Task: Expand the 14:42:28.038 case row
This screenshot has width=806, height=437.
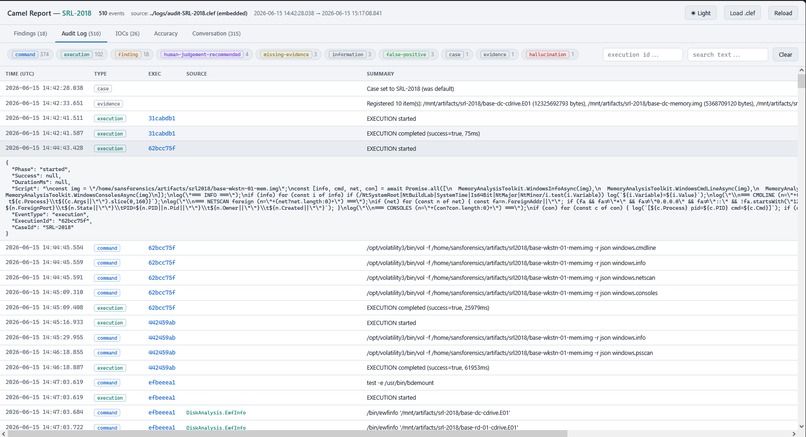Action: (x=399, y=88)
